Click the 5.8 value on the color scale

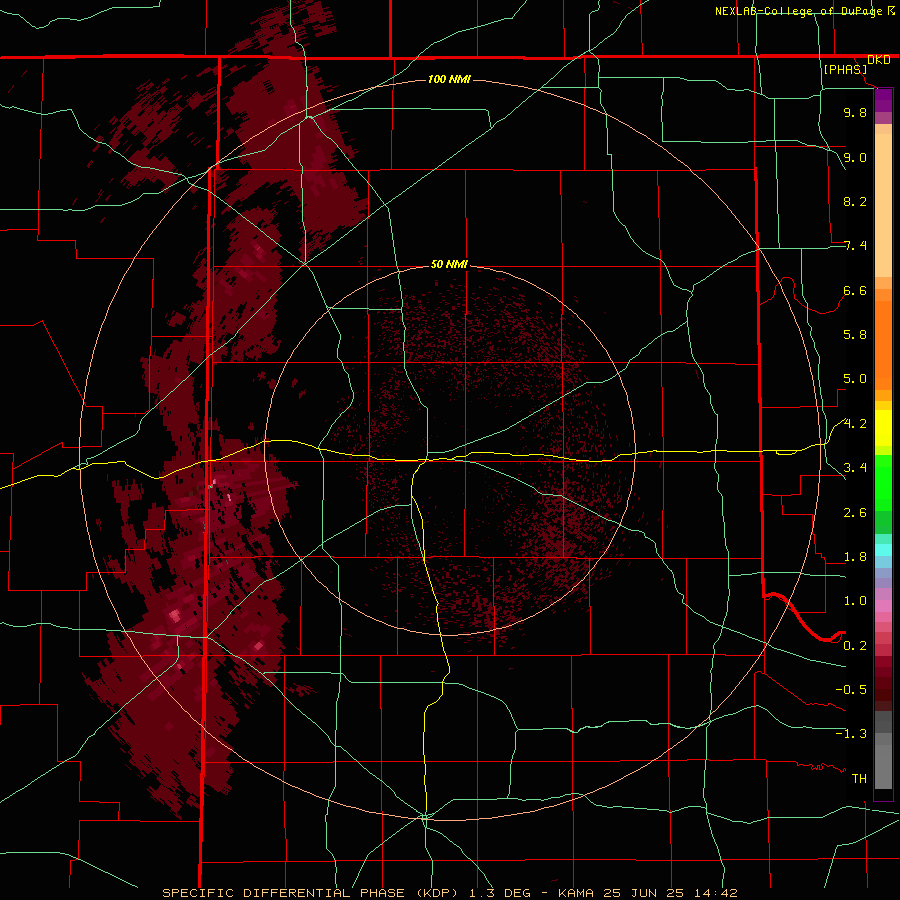click(x=855, y=335)
